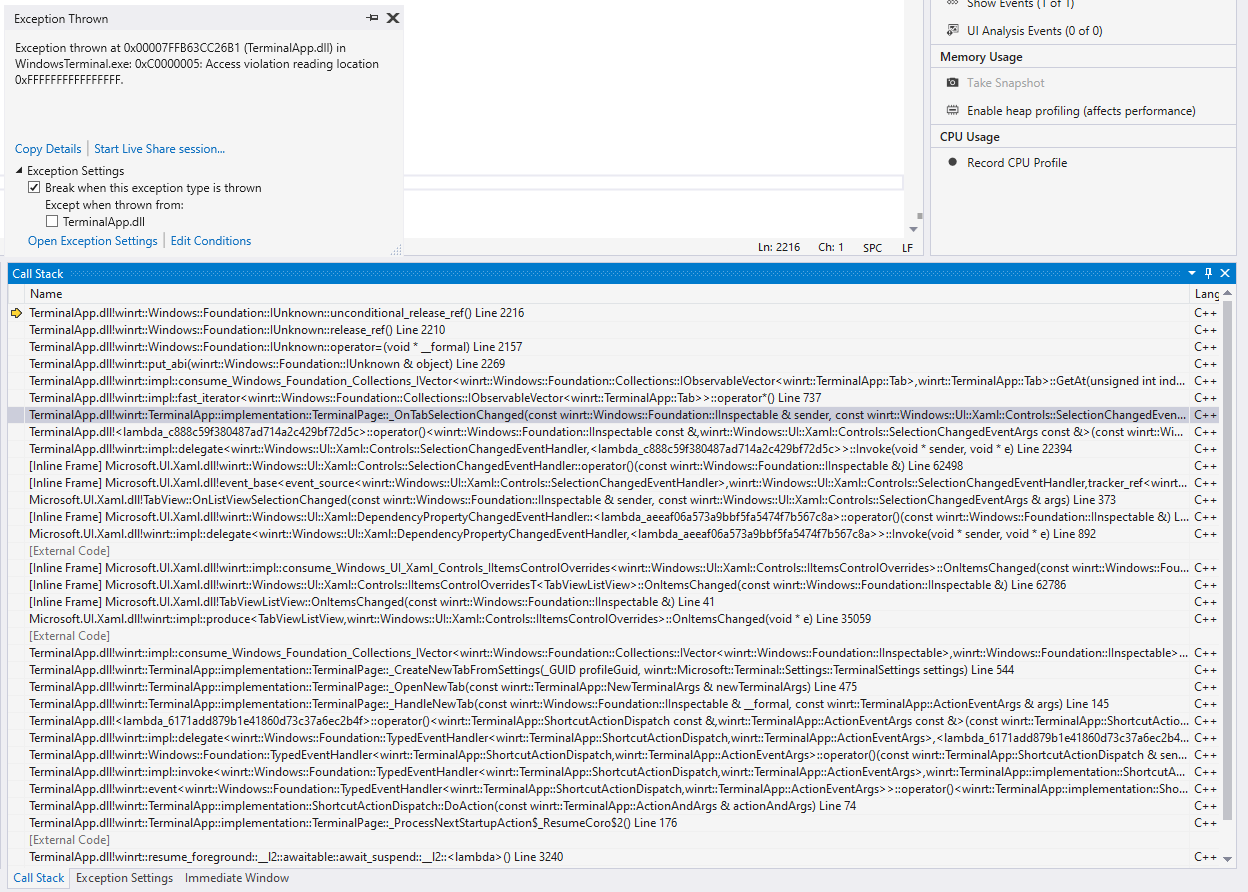Copy exception details link
1248x892 pixels.
[x=48, y=149]
